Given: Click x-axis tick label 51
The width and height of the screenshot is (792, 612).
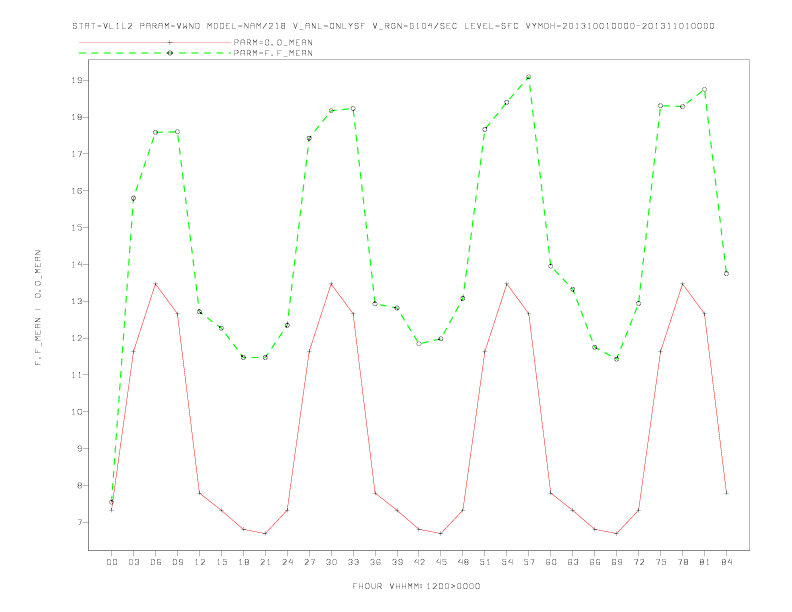Looking at the screenshot, I should [x=485, y=562].
